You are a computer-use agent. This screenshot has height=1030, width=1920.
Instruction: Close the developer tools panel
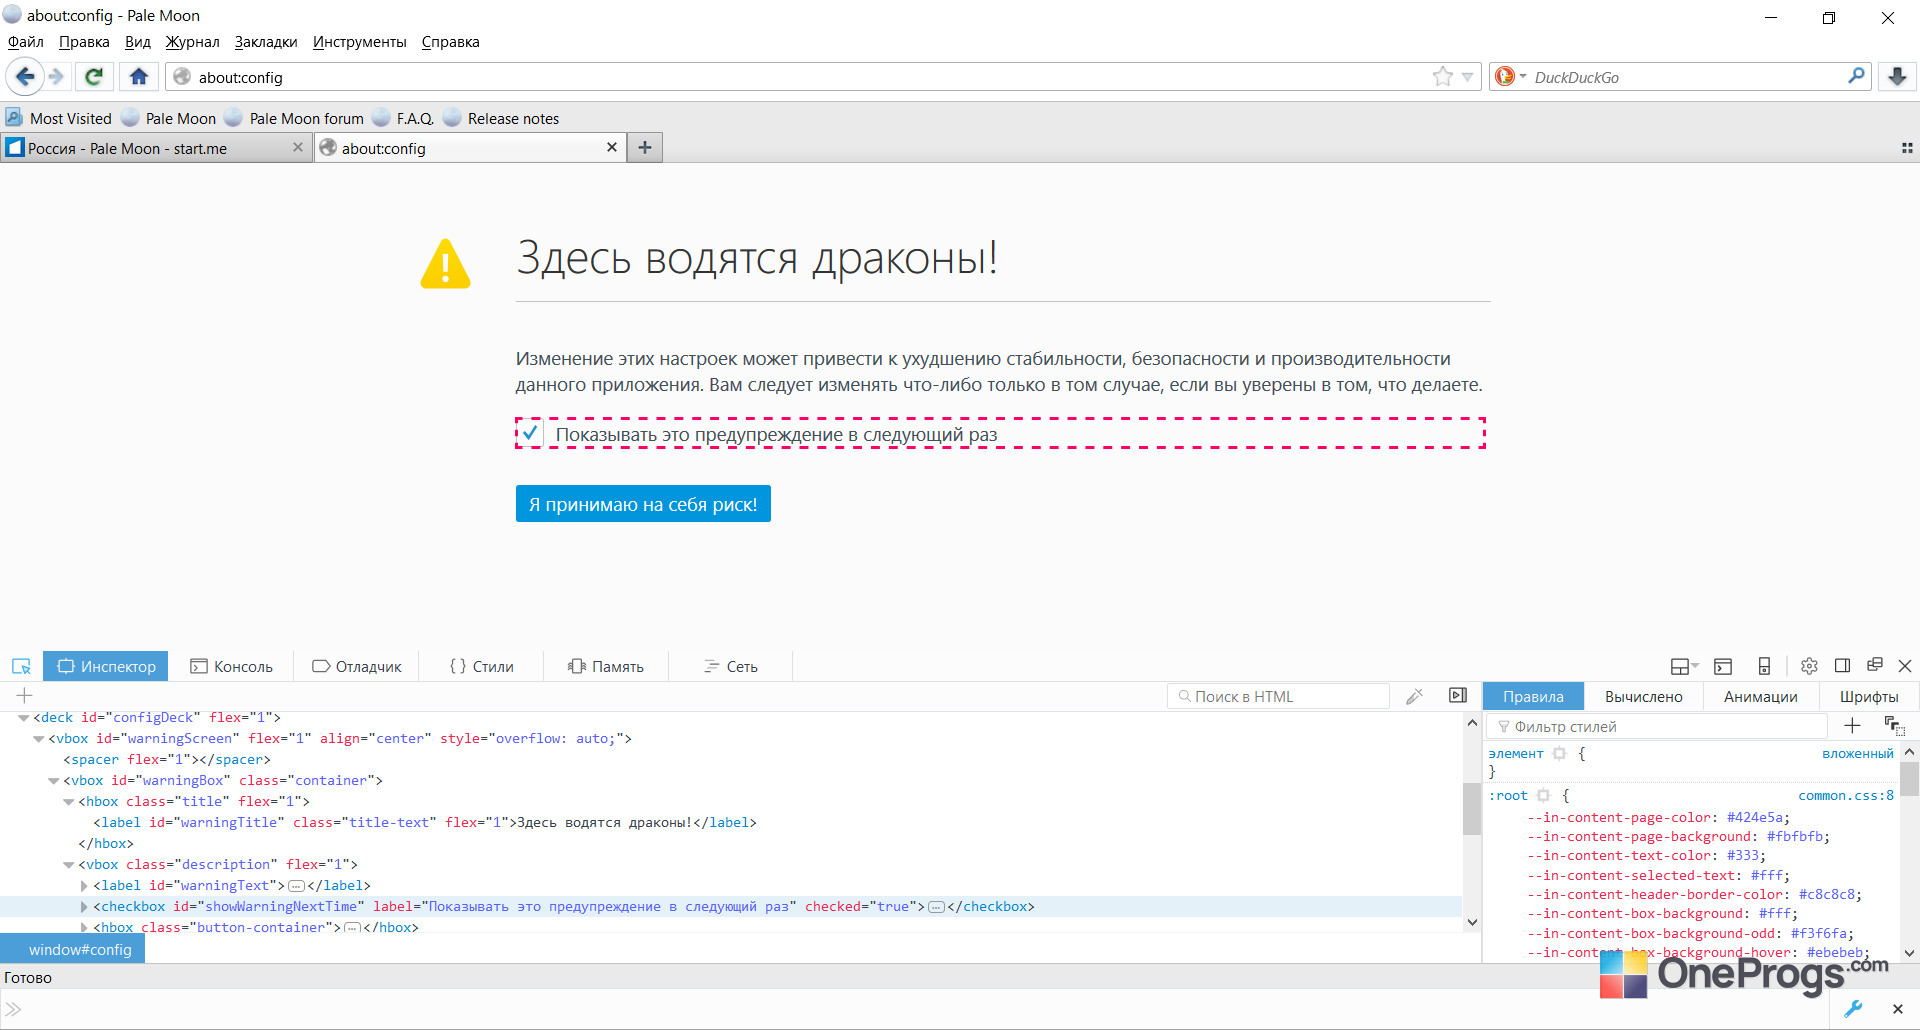(1905, 666)
